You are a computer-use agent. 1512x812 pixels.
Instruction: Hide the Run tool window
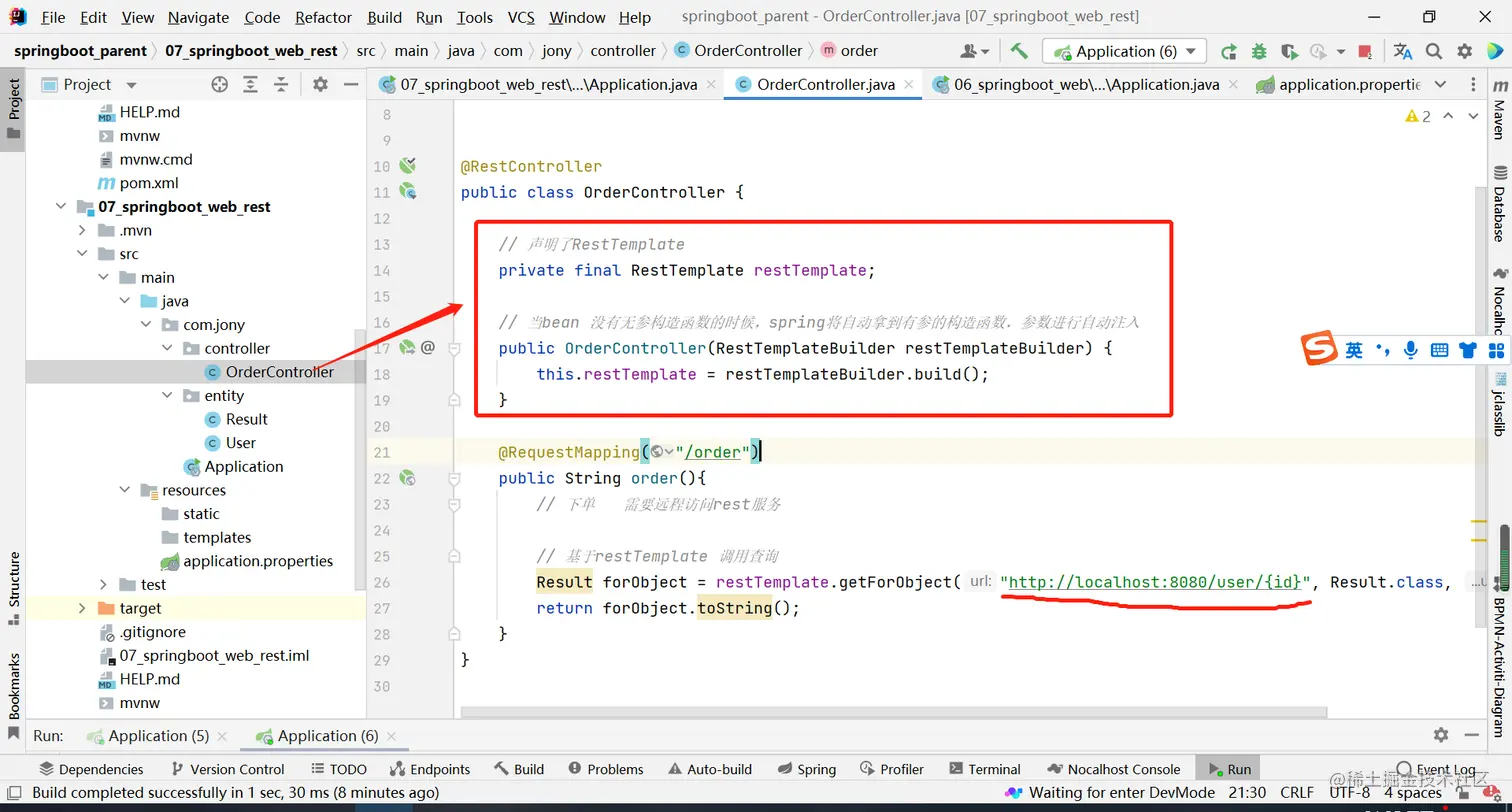[x=1473, y=735]
